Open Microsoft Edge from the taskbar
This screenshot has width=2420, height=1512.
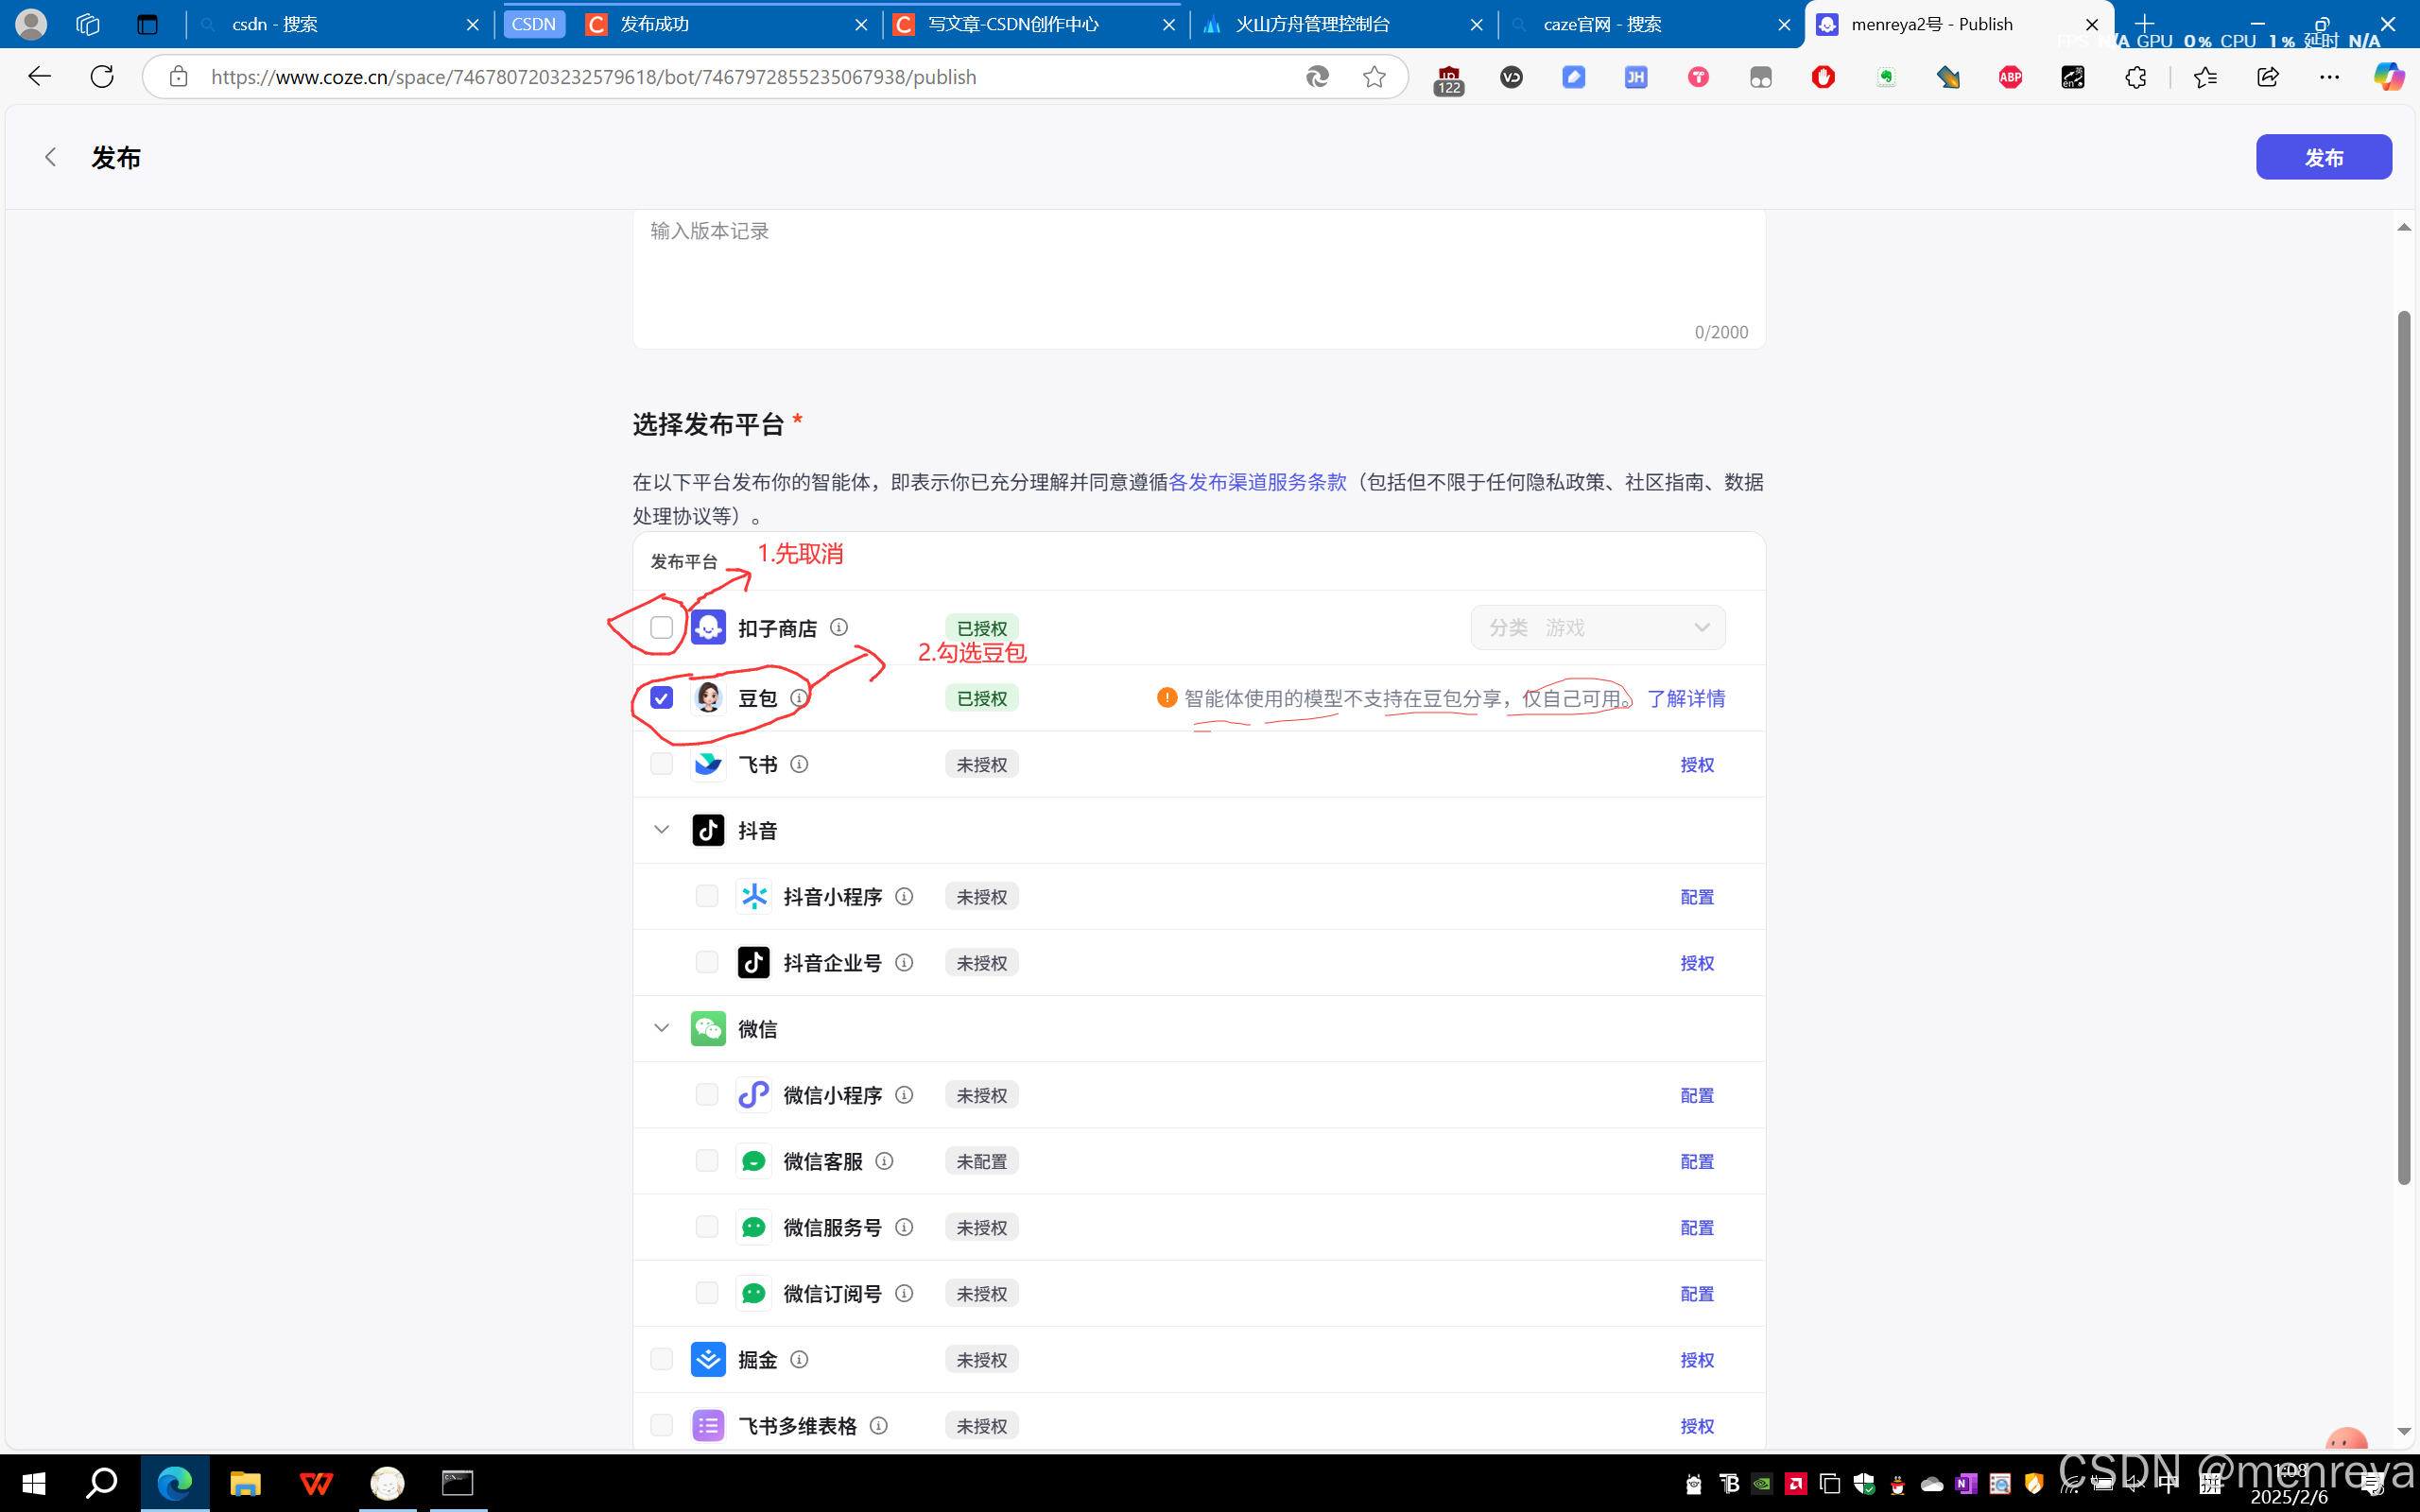tap(174, 1483)
